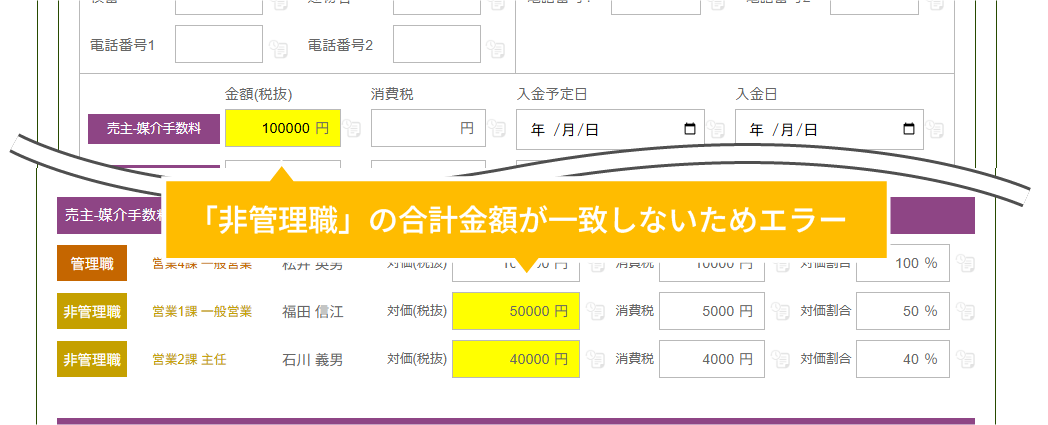The image size is (1048, 425).
Task: Click the 非管理職 badge for 福田 信江
Action: (92, 311)
